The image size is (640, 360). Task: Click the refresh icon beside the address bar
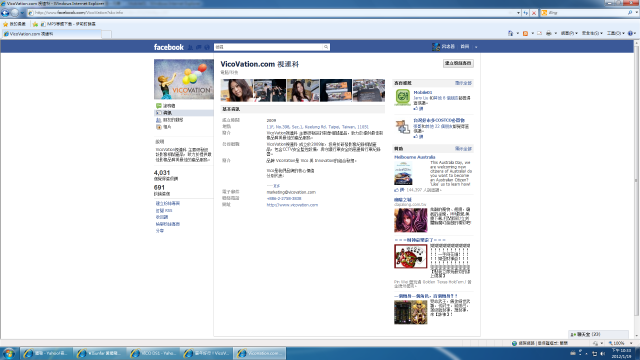(526, 13)
